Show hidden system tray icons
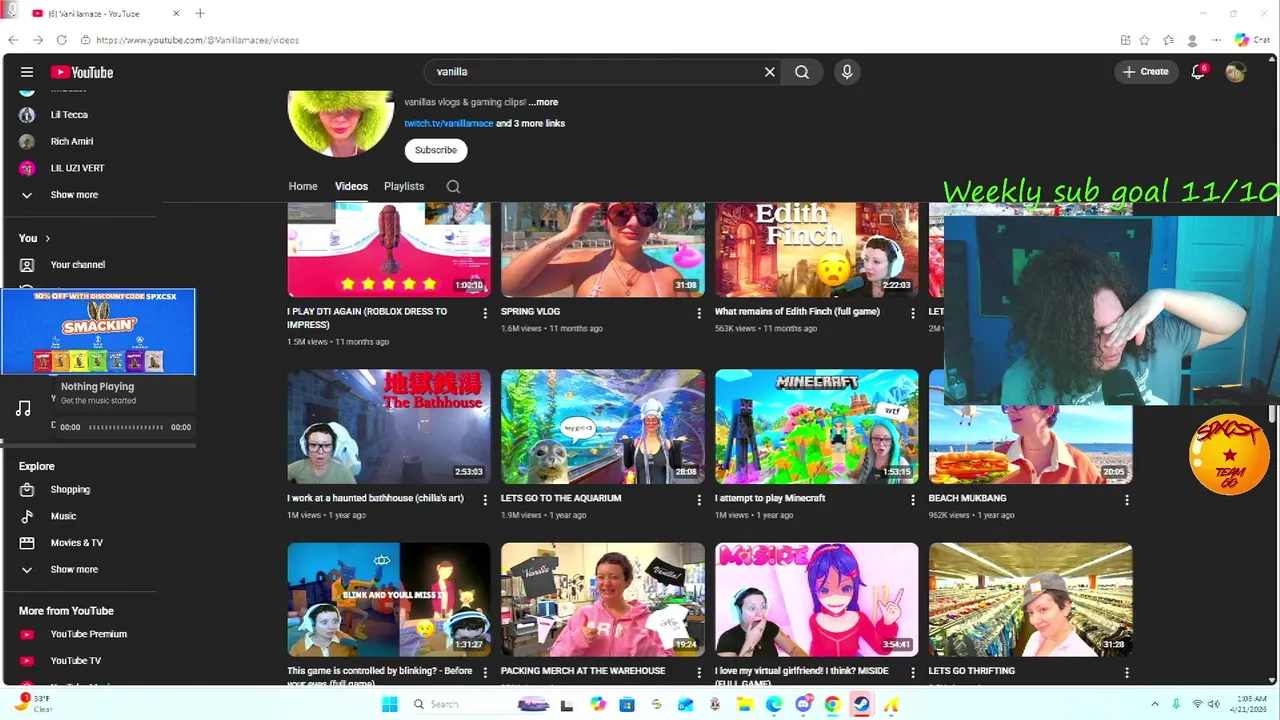Image resolution: width=1280 pixels, height=720 pixels. tap(1154, 704)
